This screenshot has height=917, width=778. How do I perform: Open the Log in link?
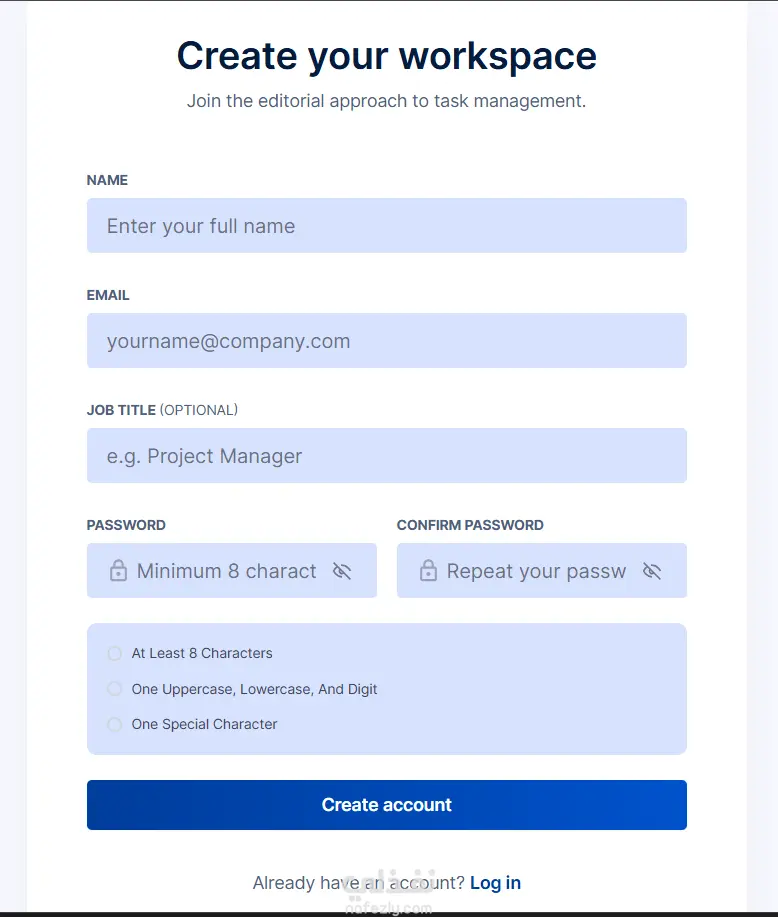(x=495, y=882)
